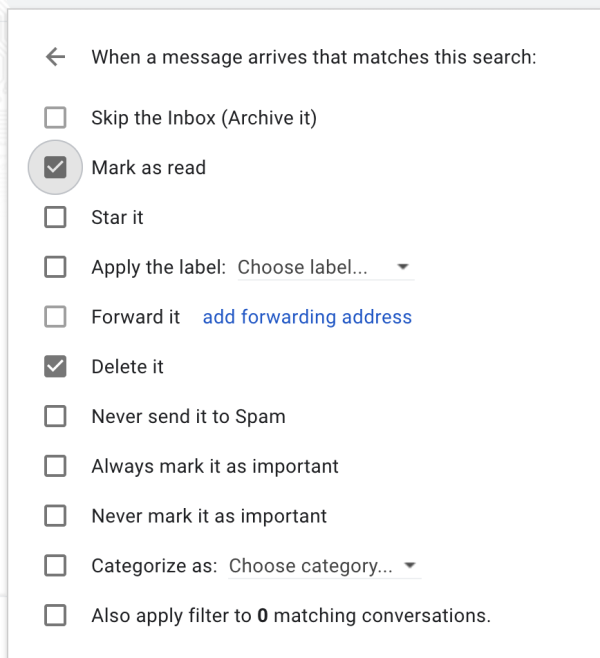Click the Choose label dropdown arrow
600x658 pixels.
coord(402,268)
